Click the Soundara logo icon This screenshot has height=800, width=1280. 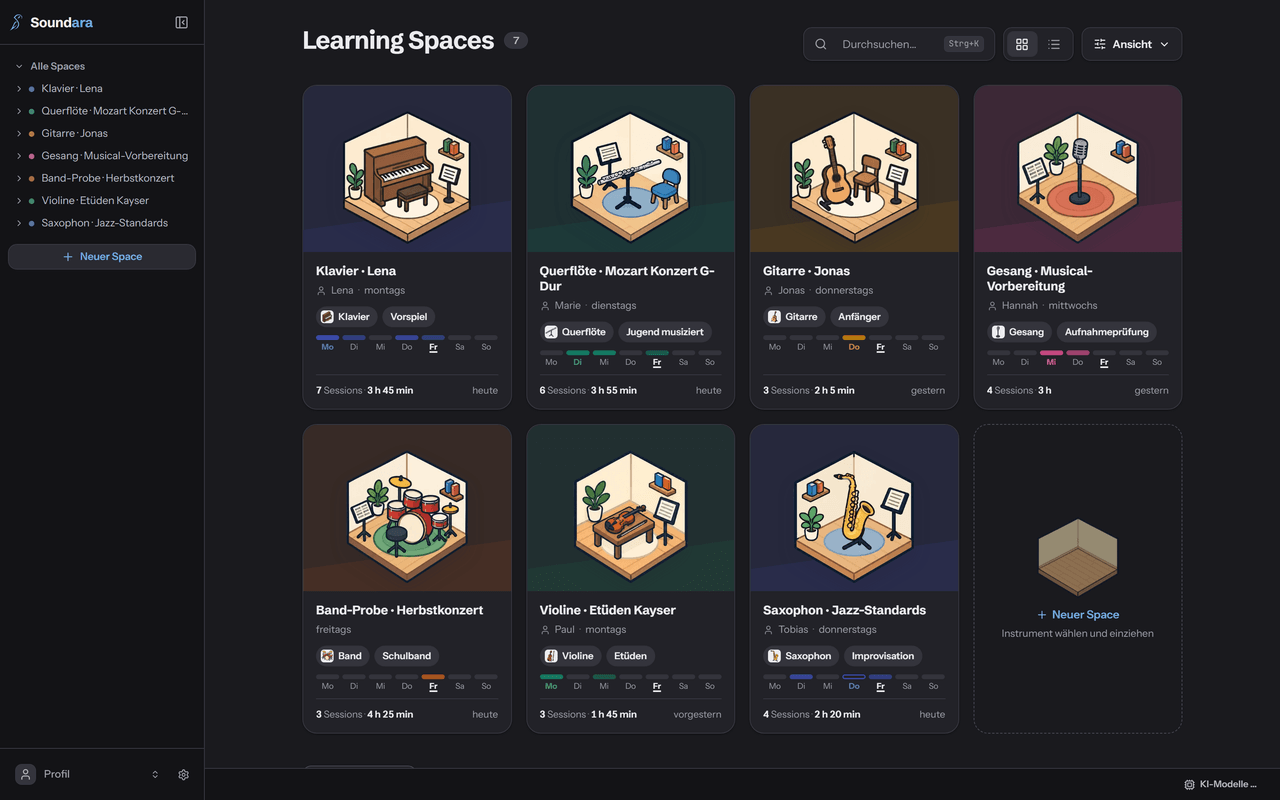click(16, 22)
